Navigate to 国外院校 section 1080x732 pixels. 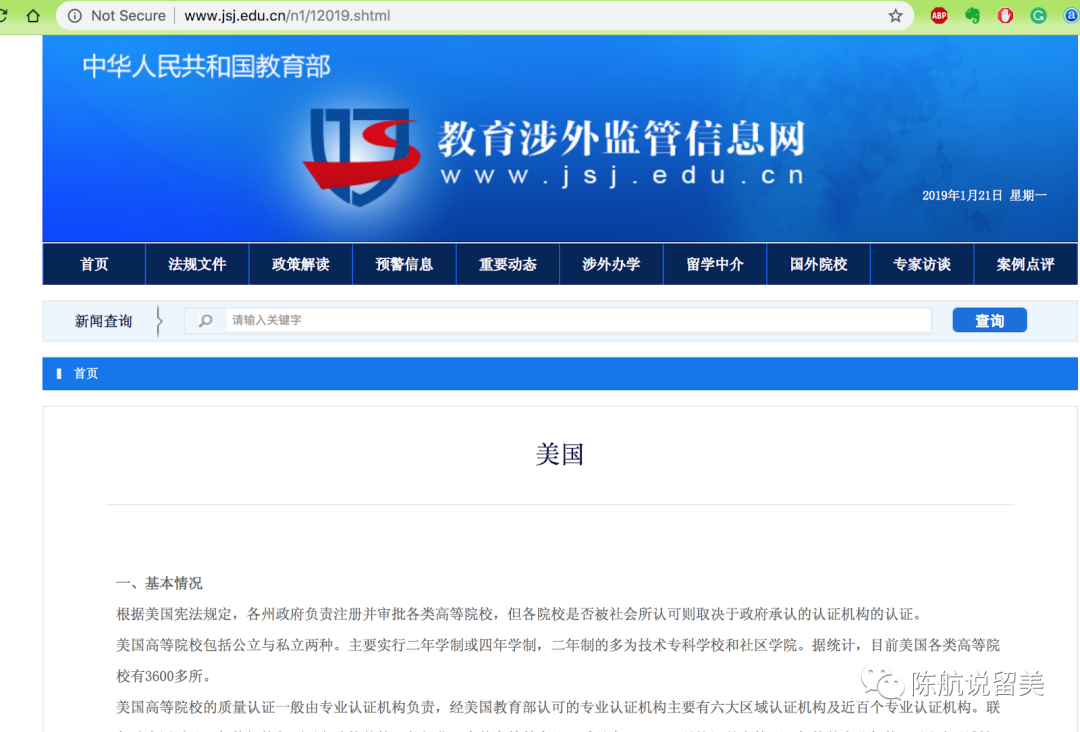click(818, 265)
